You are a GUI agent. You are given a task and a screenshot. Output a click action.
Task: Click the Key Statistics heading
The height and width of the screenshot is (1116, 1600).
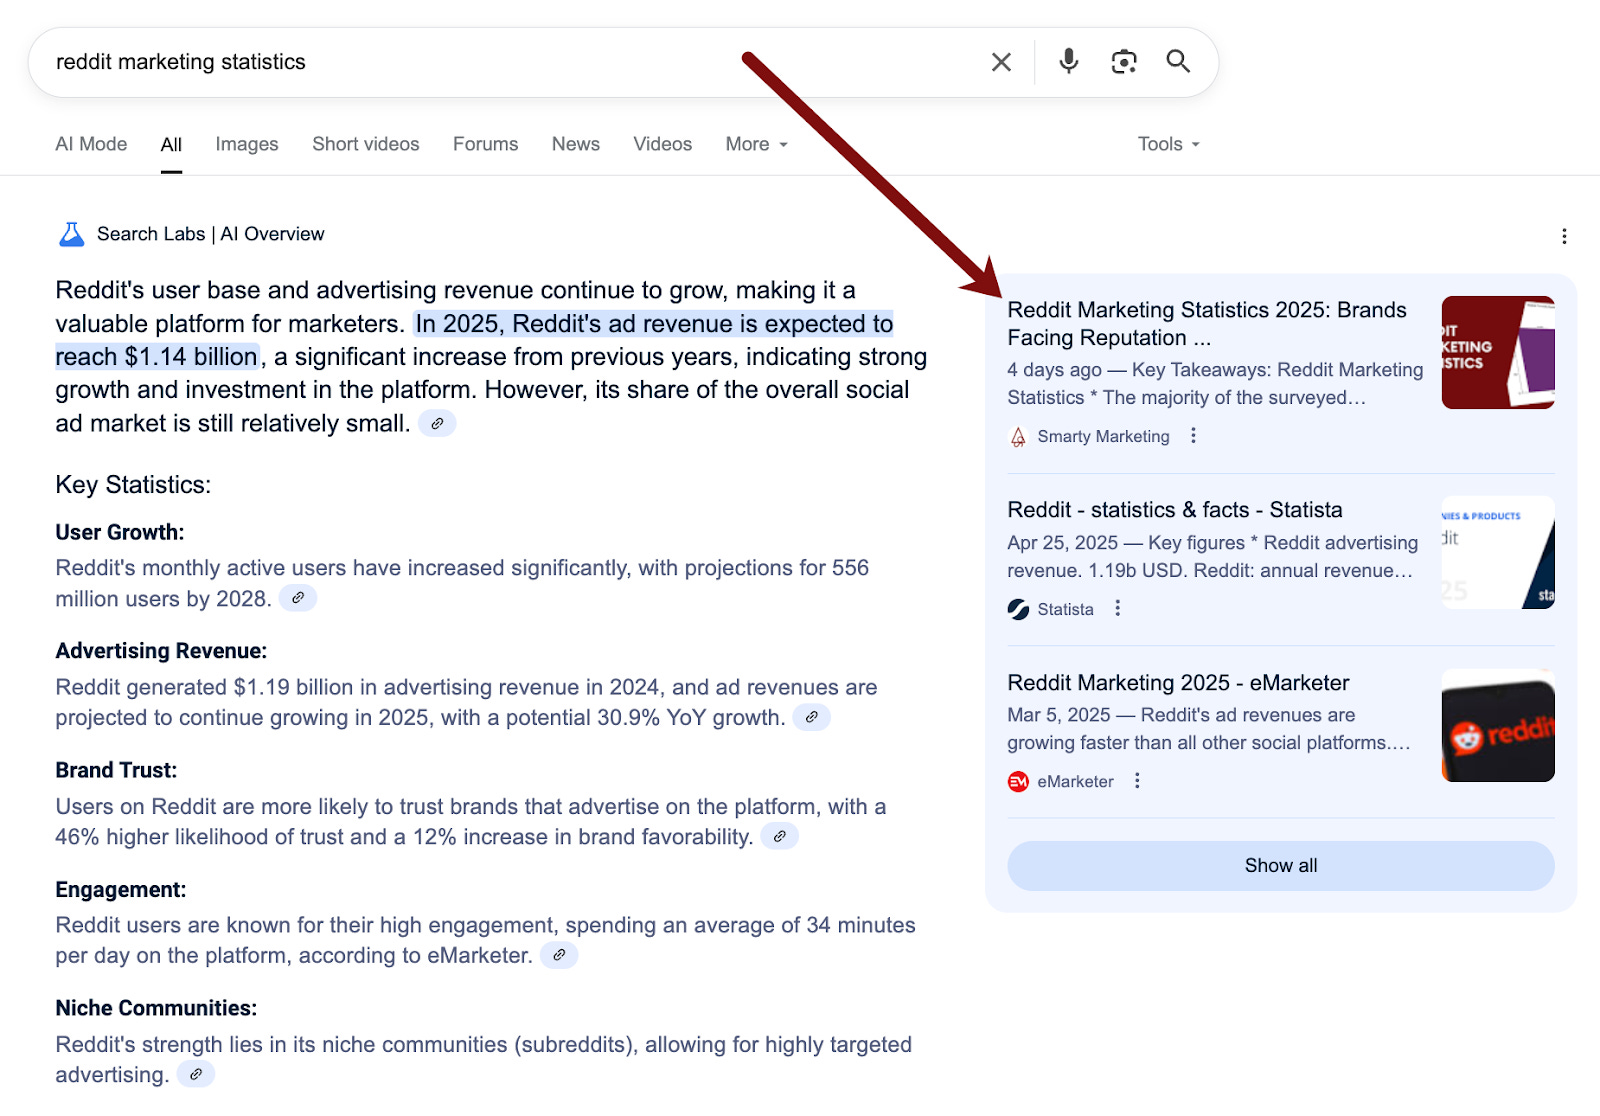pos(133,485)
